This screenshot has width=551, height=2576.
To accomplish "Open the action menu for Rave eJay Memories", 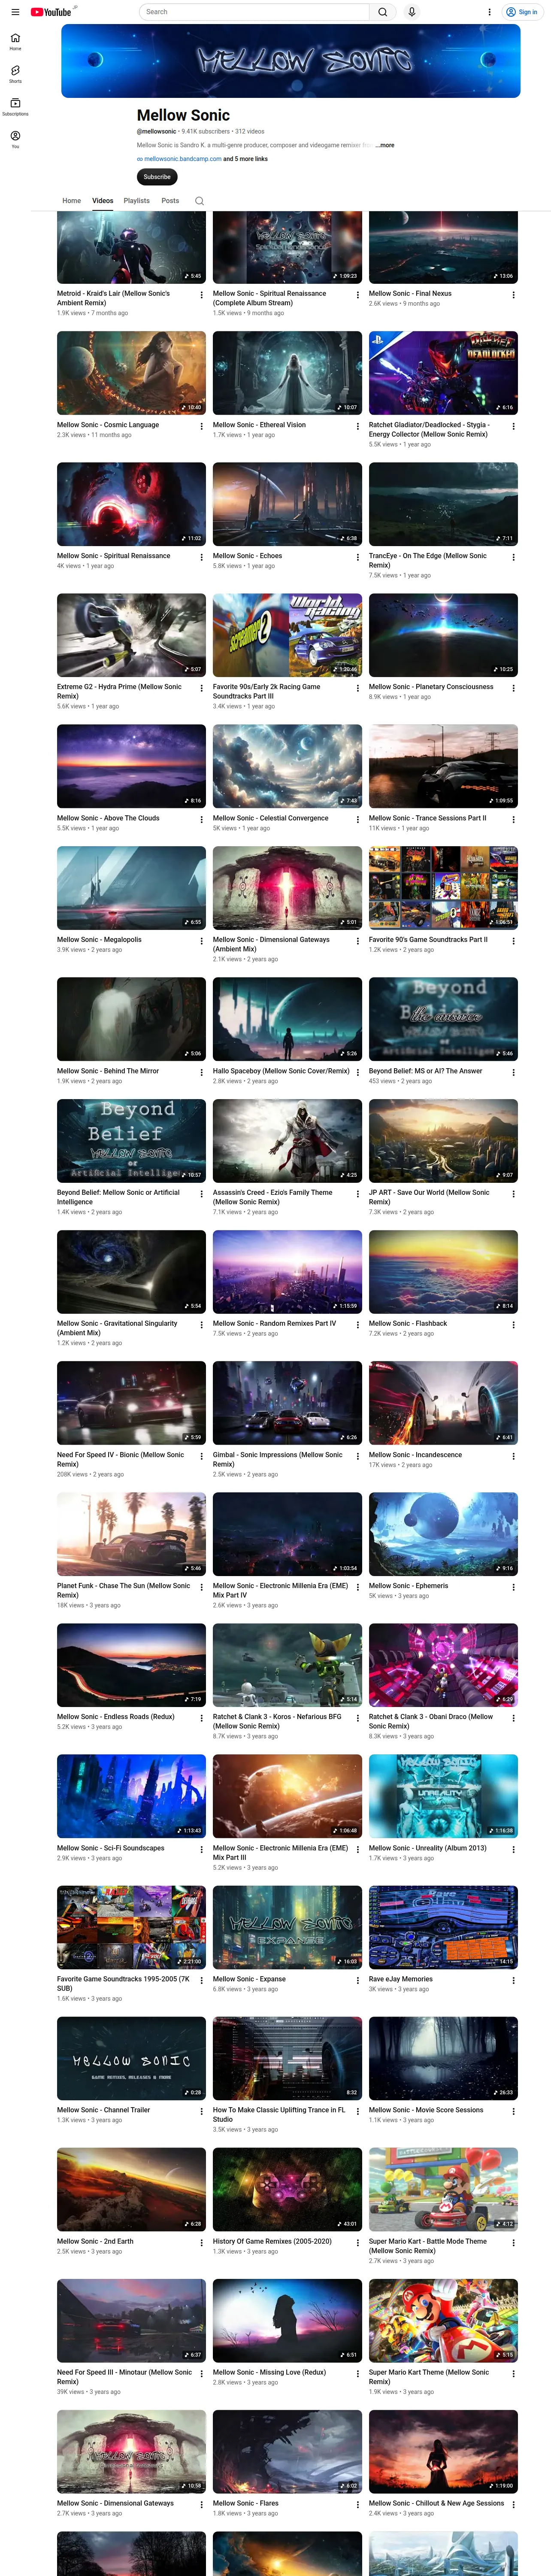I will [513, 1980].
